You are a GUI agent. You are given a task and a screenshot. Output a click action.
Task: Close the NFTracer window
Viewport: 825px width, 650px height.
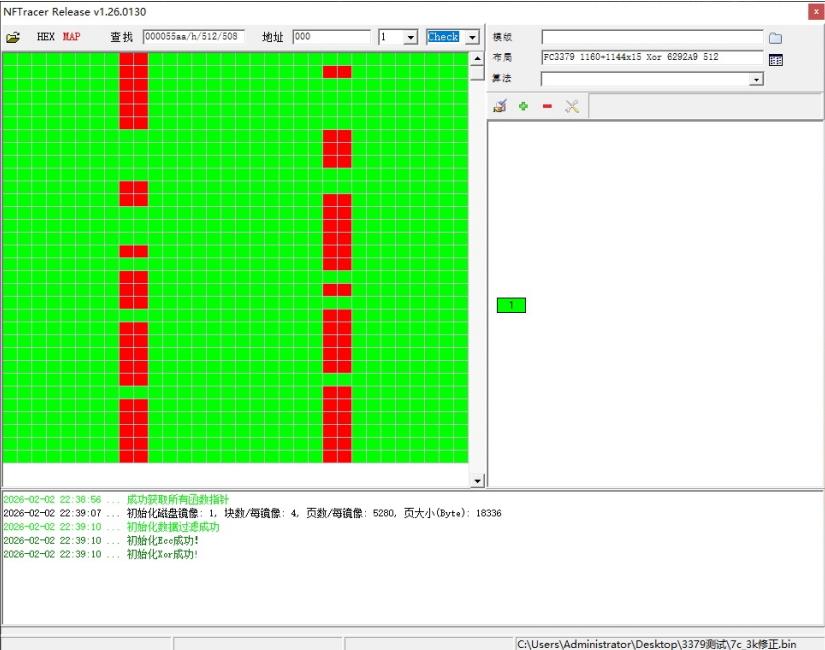click(816, 12)
